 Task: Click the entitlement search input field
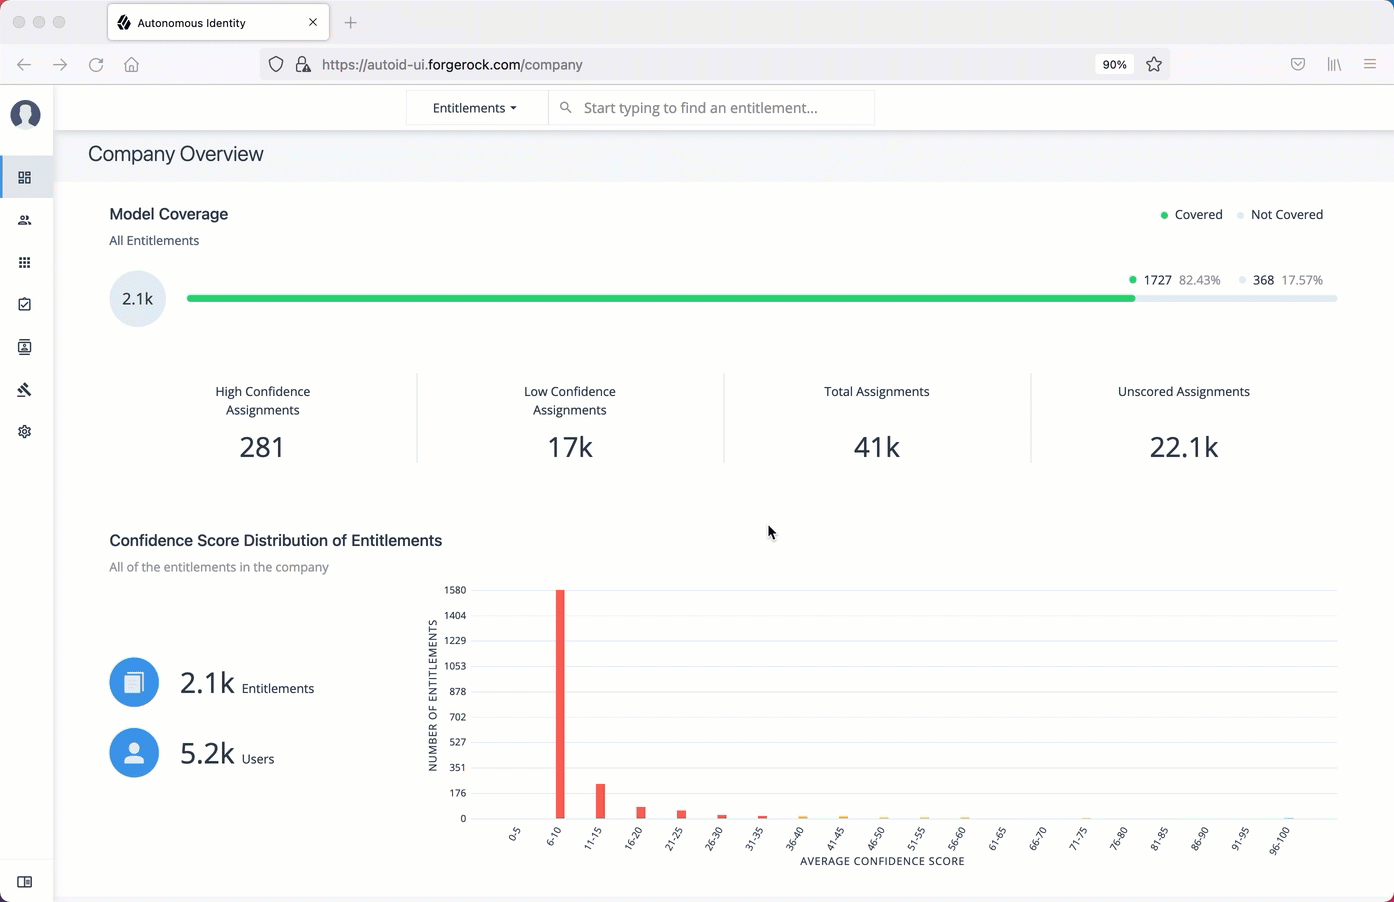coord(712,108)
